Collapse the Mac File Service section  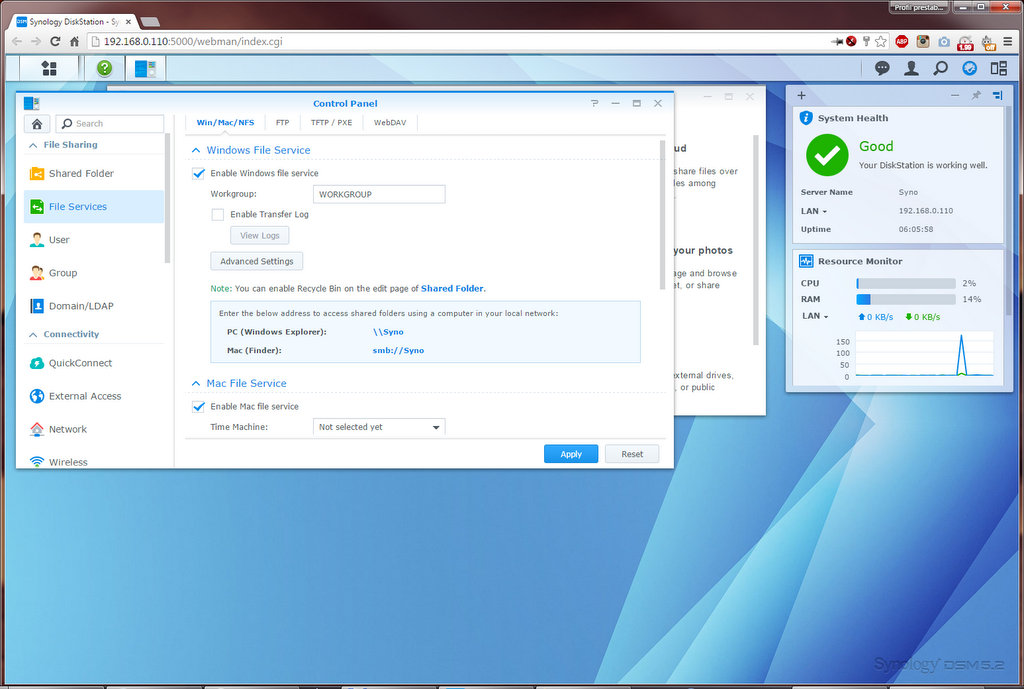[x=196, y=383]
